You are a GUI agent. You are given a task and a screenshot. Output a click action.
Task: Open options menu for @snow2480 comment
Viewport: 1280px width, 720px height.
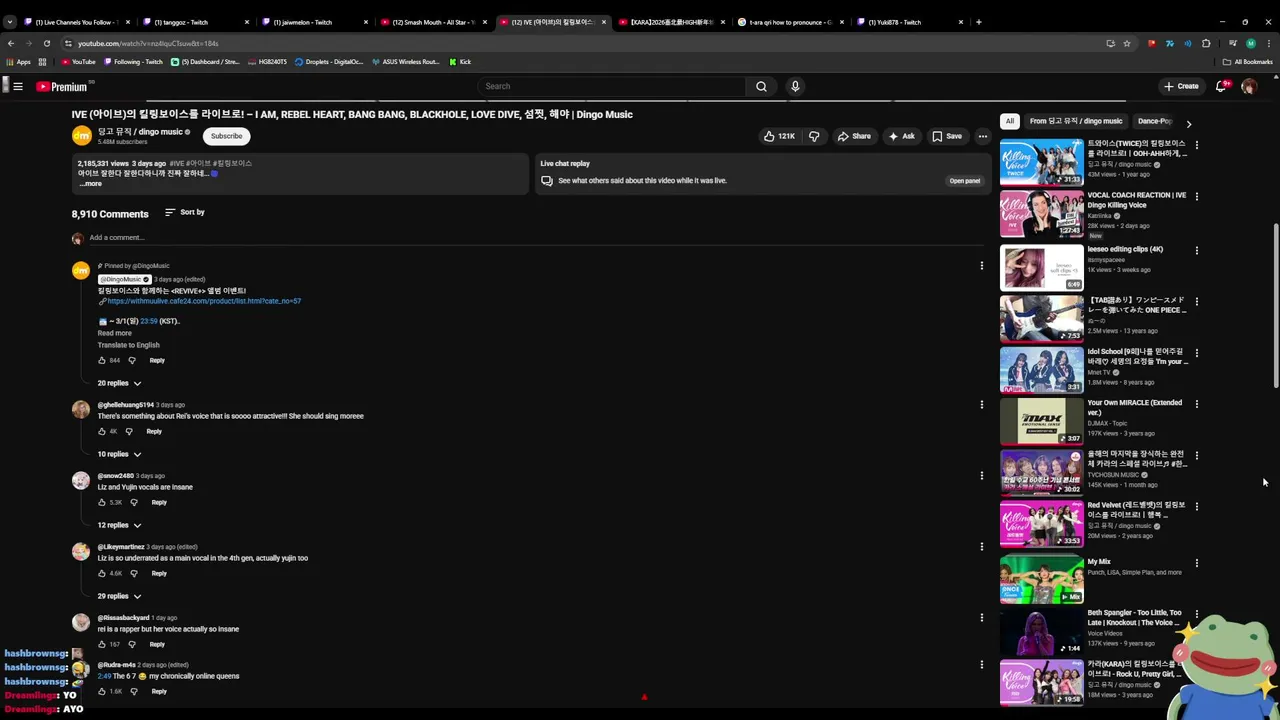pos(982,475)
